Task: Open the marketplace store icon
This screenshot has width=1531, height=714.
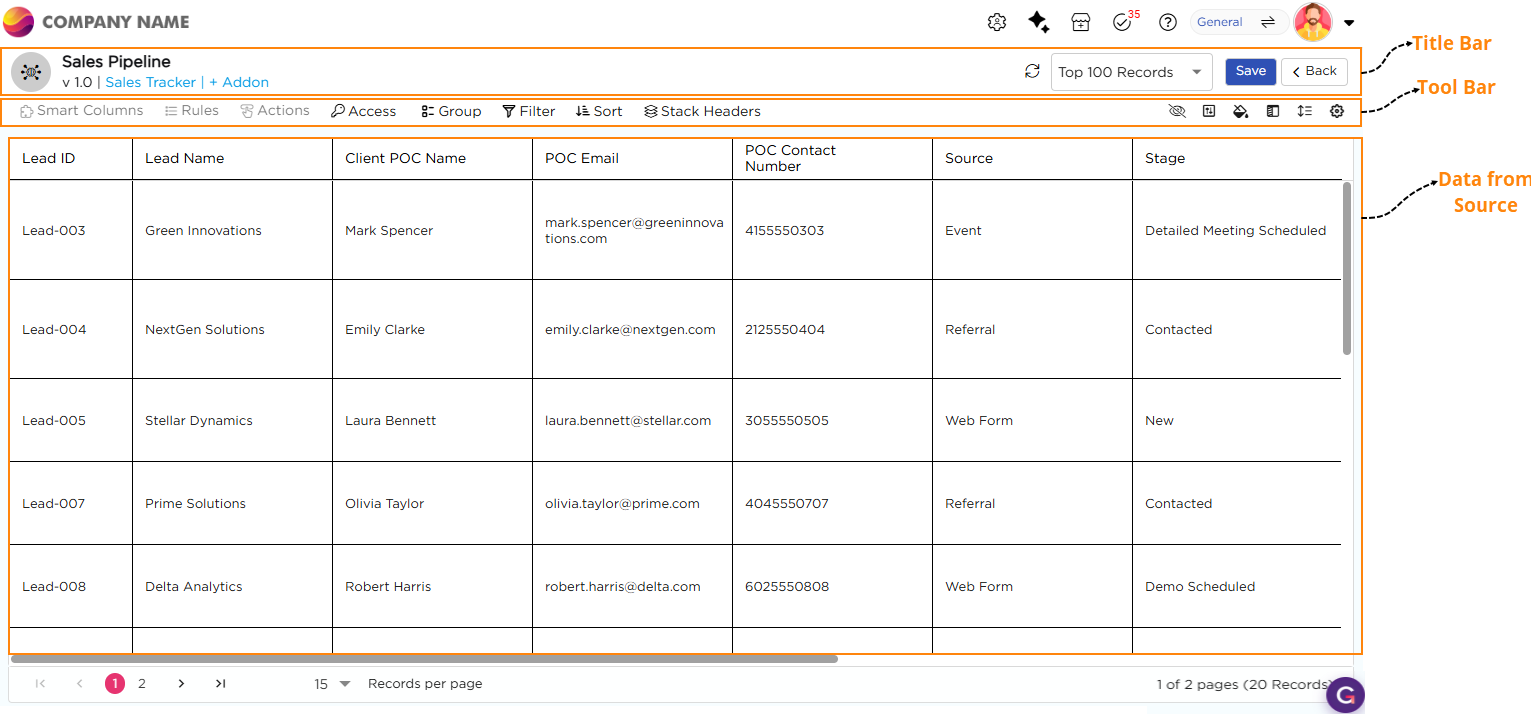Action: (x=1080, y=22)
